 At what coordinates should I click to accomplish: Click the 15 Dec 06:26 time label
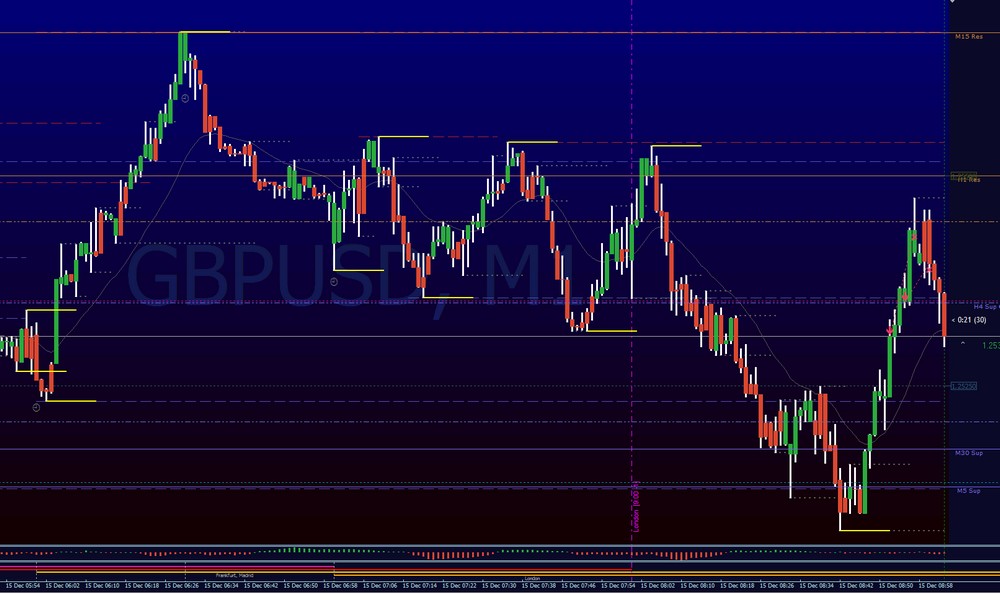[x=181, y=586]
